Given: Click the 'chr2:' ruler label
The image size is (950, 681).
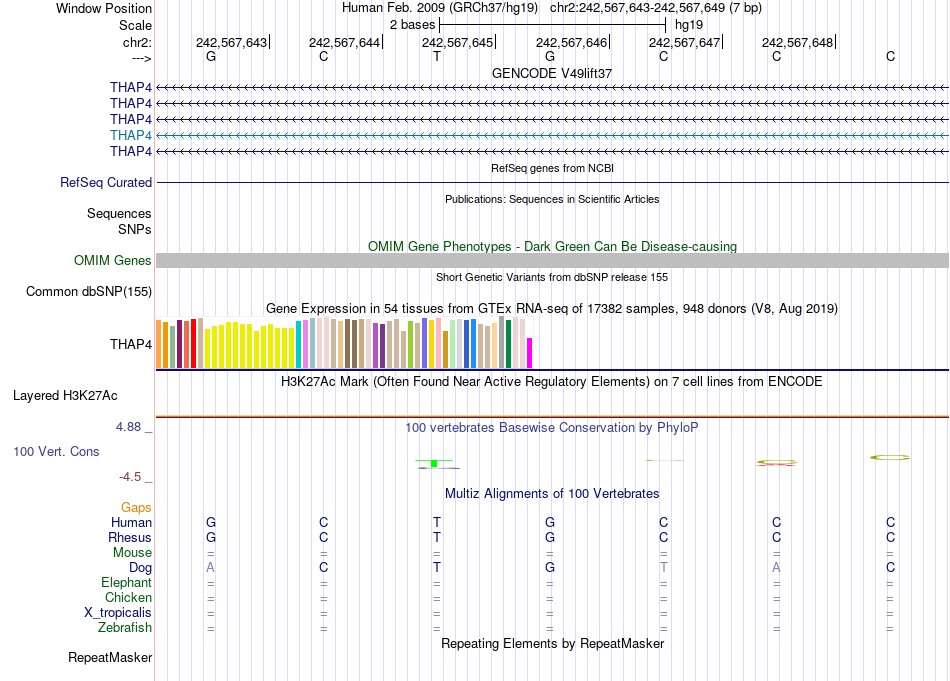Looking at the screenshot, I should coord(137,42).
